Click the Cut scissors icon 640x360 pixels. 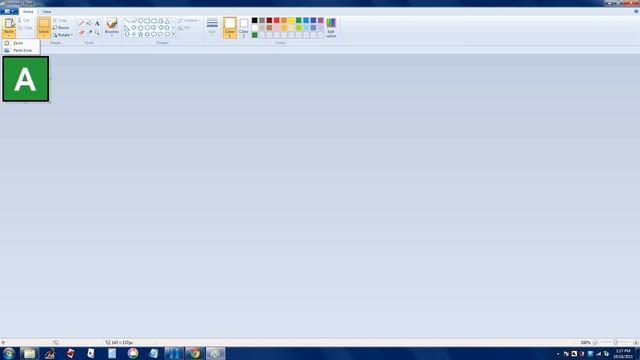[x=20, y=20]
